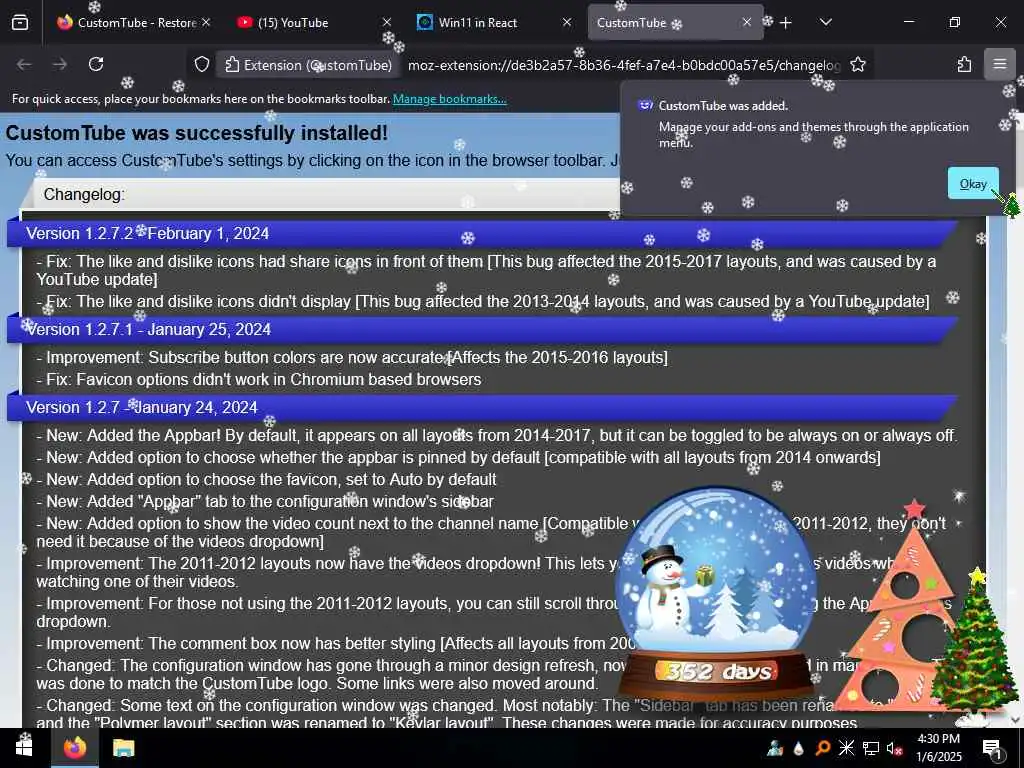Open the Manage bookmarks link
The height and width of the screenshot is (768, 1024).
click(449, 99)
